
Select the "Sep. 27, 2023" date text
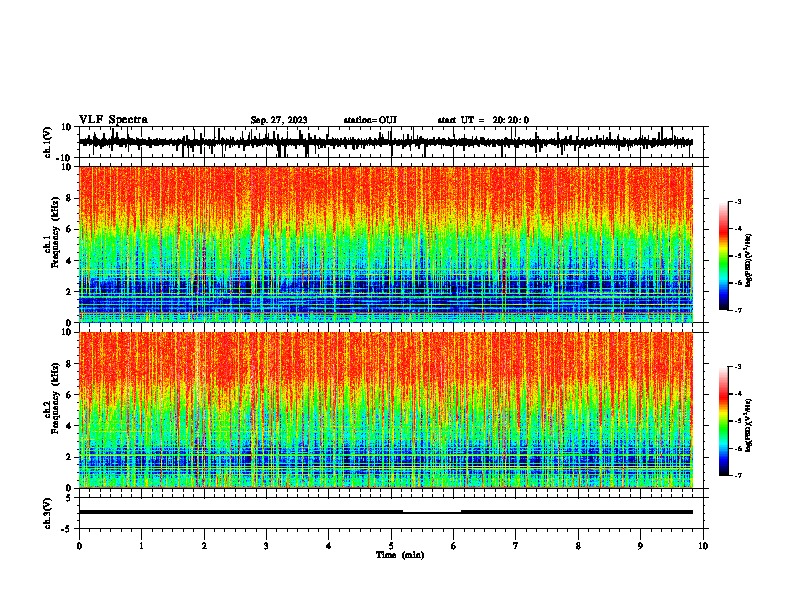pyautogui.click(x=279, y=120)
